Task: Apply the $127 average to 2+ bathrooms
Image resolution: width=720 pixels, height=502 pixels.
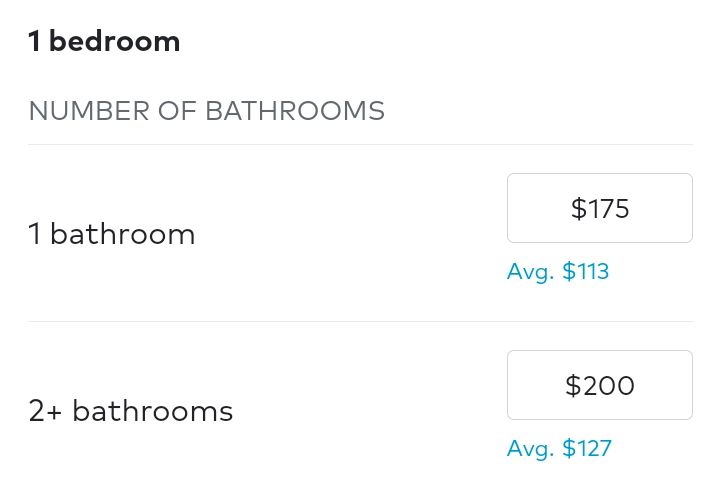Action: [x=559, y=448]
